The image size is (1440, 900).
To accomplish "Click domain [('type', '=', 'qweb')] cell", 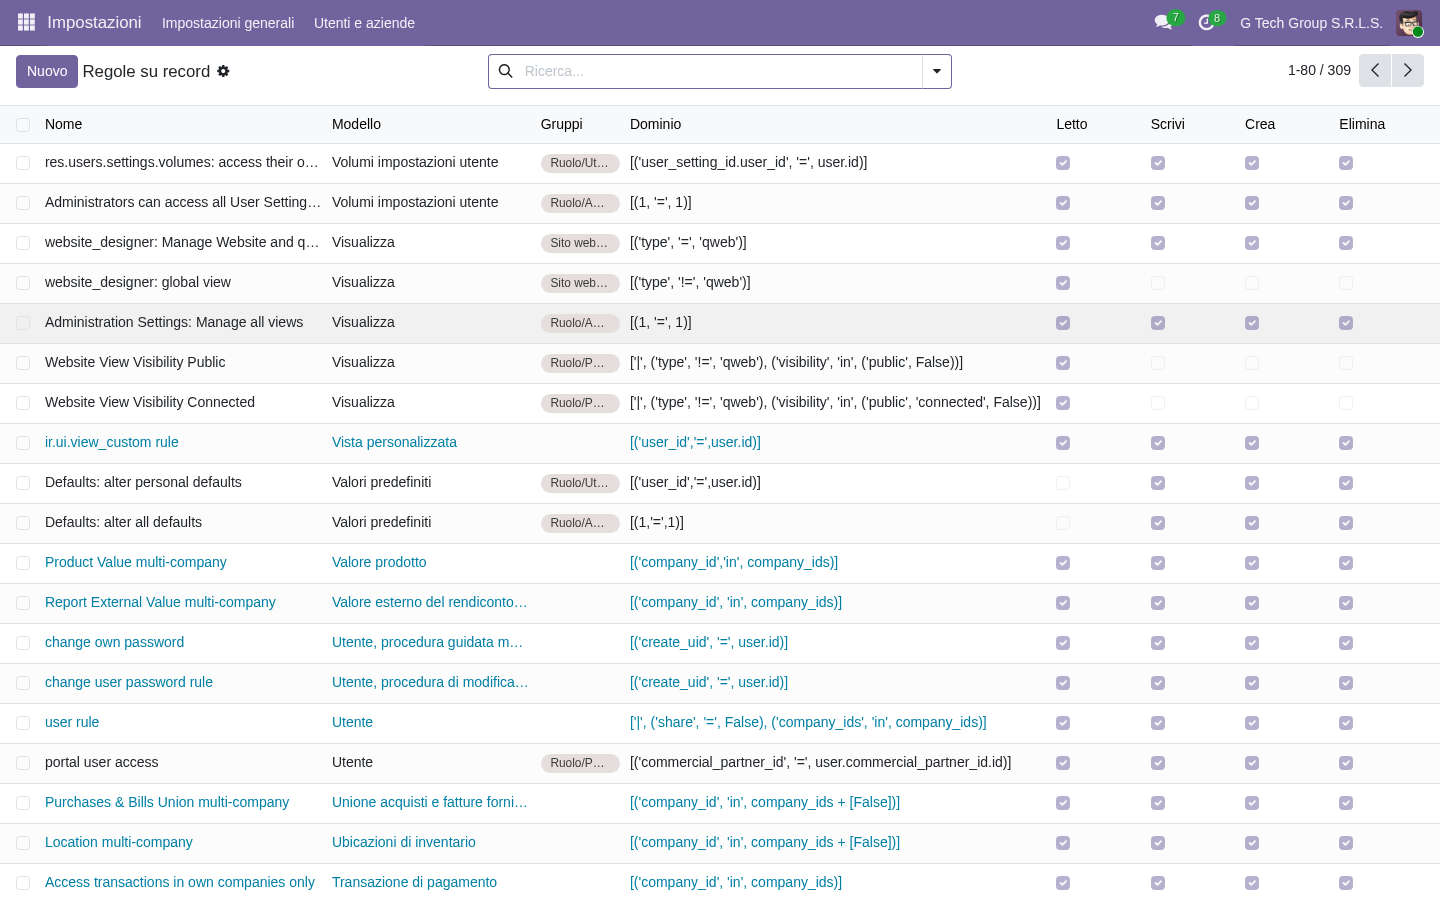I will [688, 242].
